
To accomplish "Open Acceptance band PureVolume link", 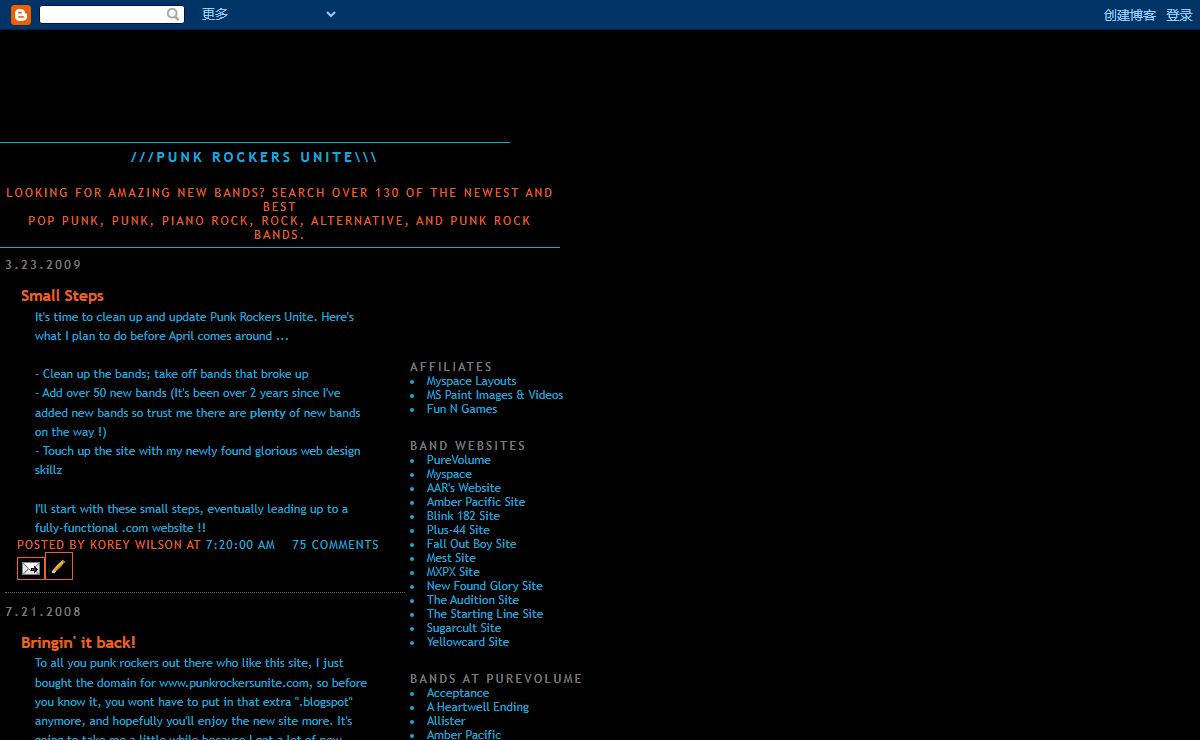I will click(x=458, y=693).
